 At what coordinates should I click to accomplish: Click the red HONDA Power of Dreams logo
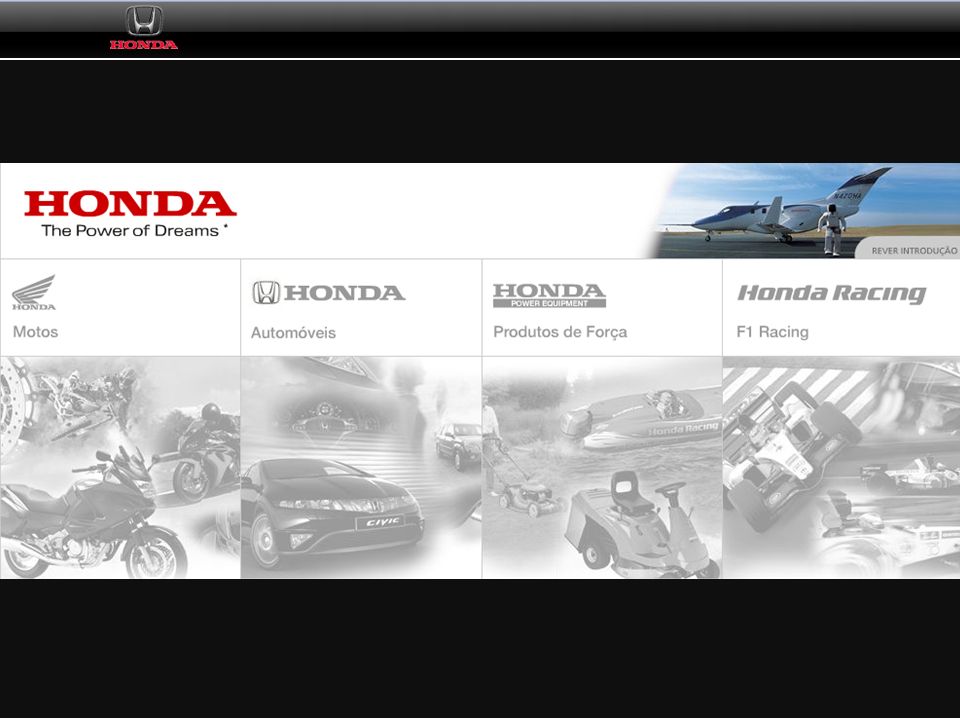pos(130,214)
